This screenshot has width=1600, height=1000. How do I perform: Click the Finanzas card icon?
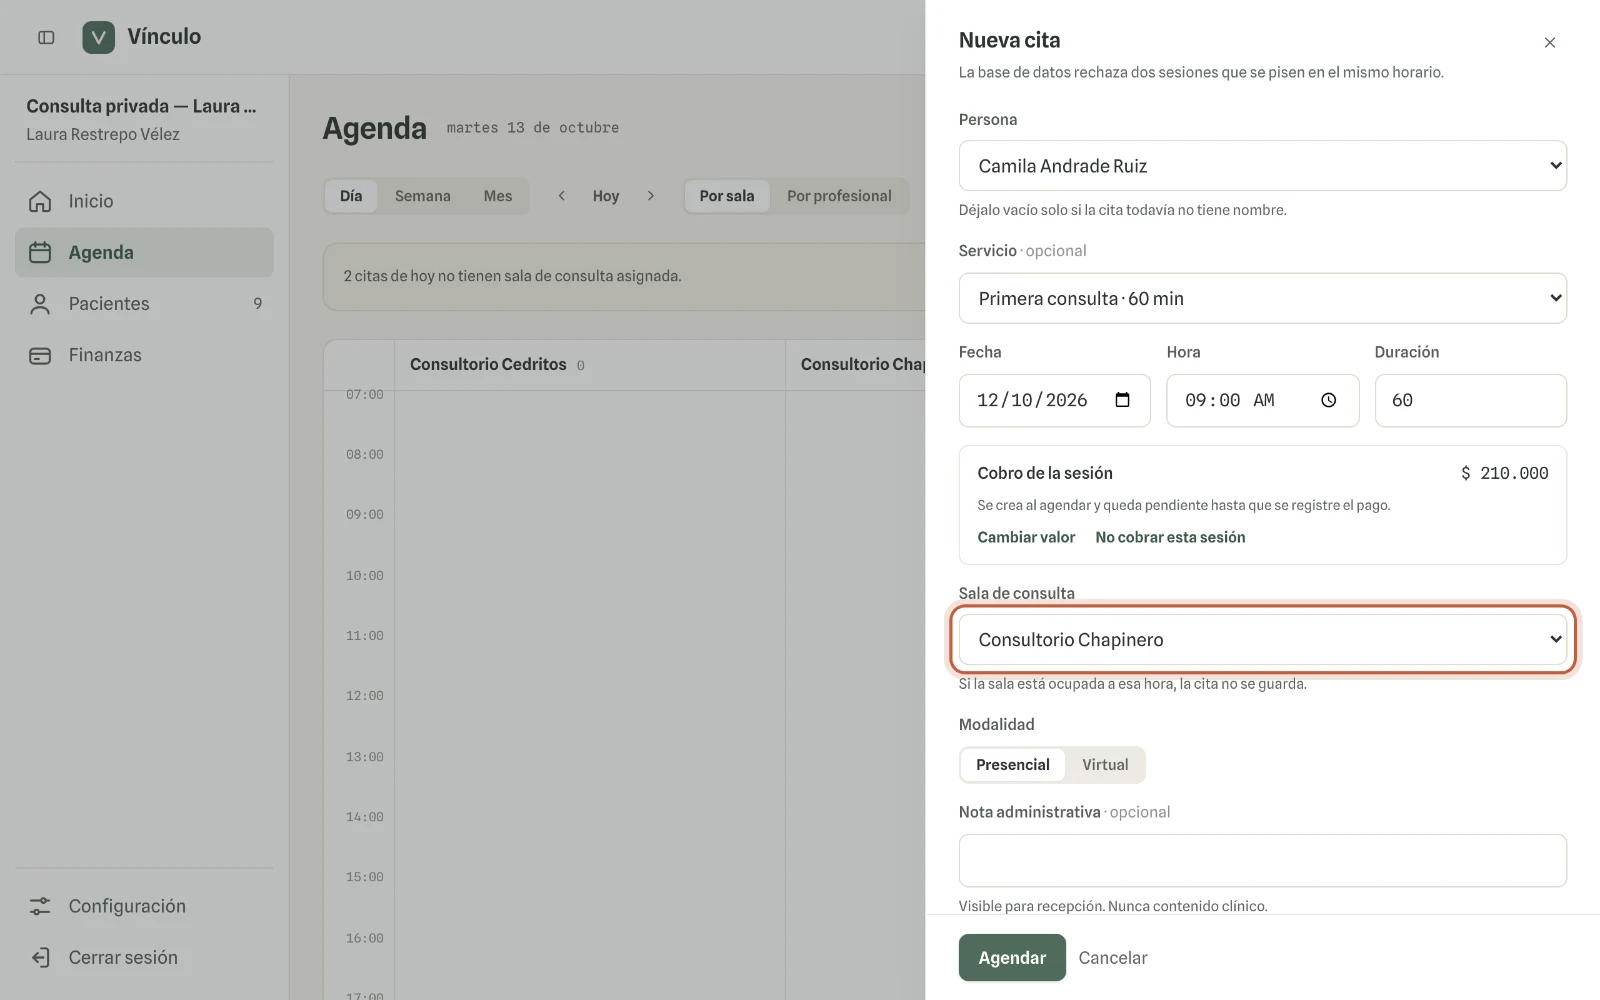point(40,355)
